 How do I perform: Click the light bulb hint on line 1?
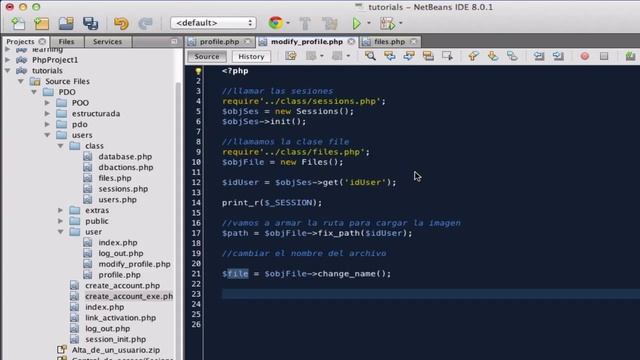click(x=198, y=71)
